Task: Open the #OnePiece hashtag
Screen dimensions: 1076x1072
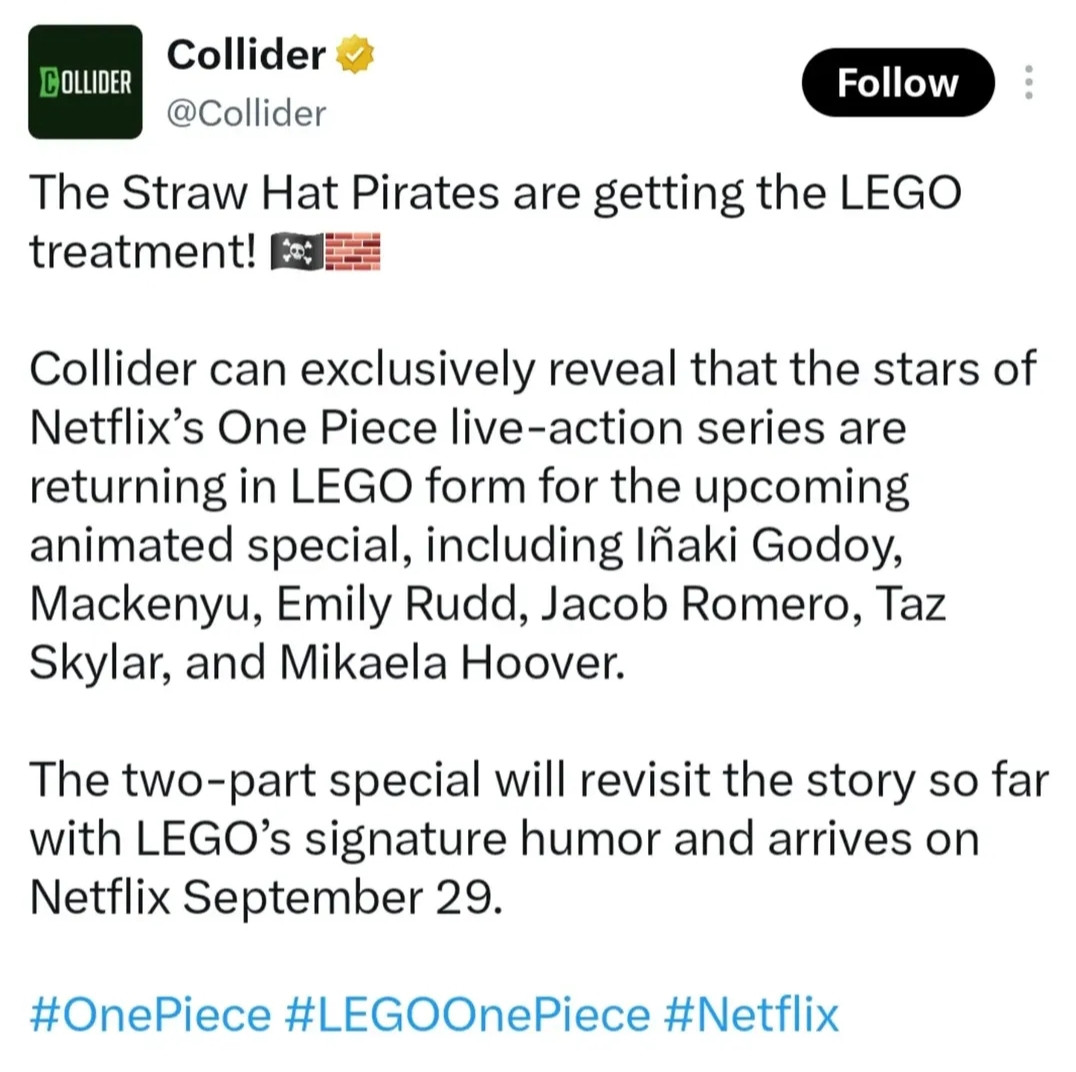Action: [151, 1015]
